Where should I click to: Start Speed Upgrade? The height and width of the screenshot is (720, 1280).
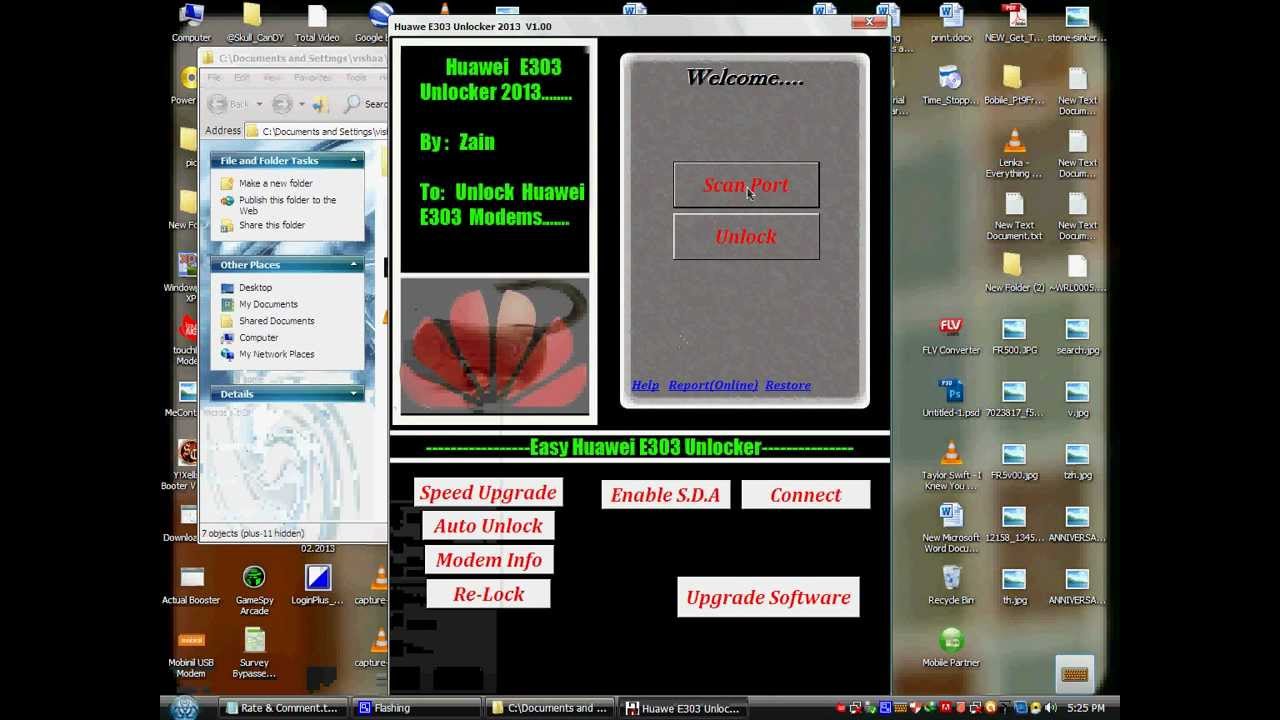[x=488, y=492]
